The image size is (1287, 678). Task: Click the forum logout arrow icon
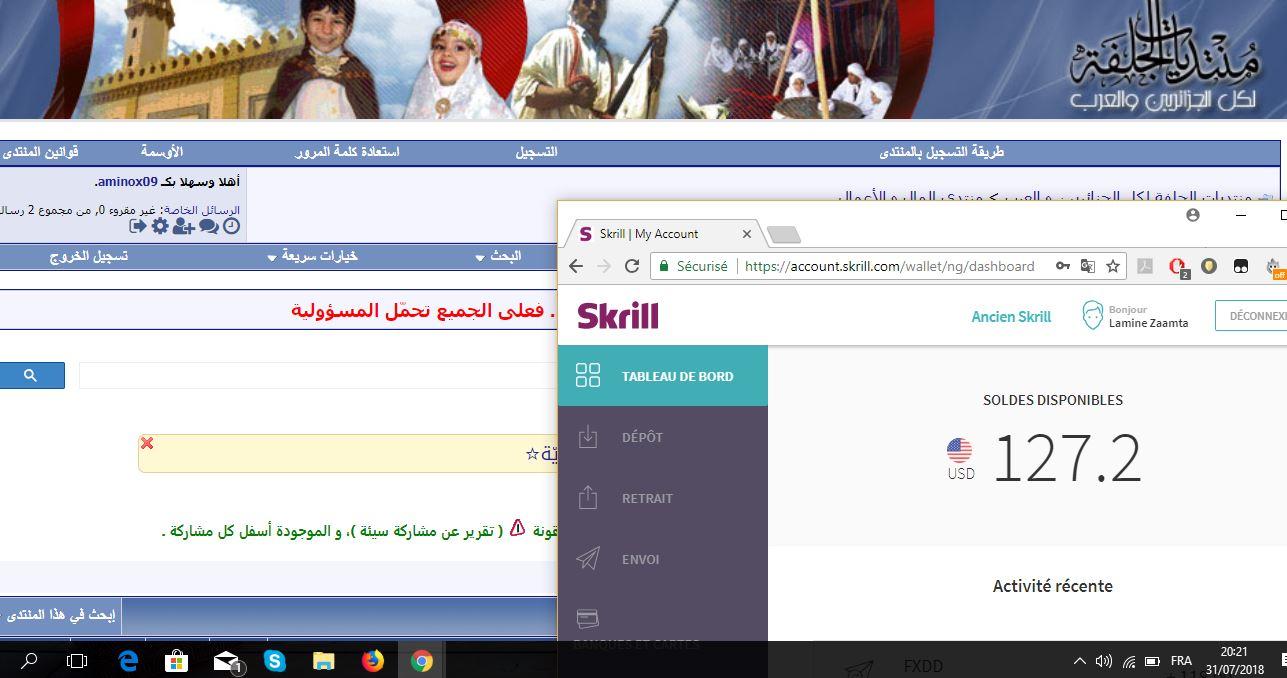(138, 227)
